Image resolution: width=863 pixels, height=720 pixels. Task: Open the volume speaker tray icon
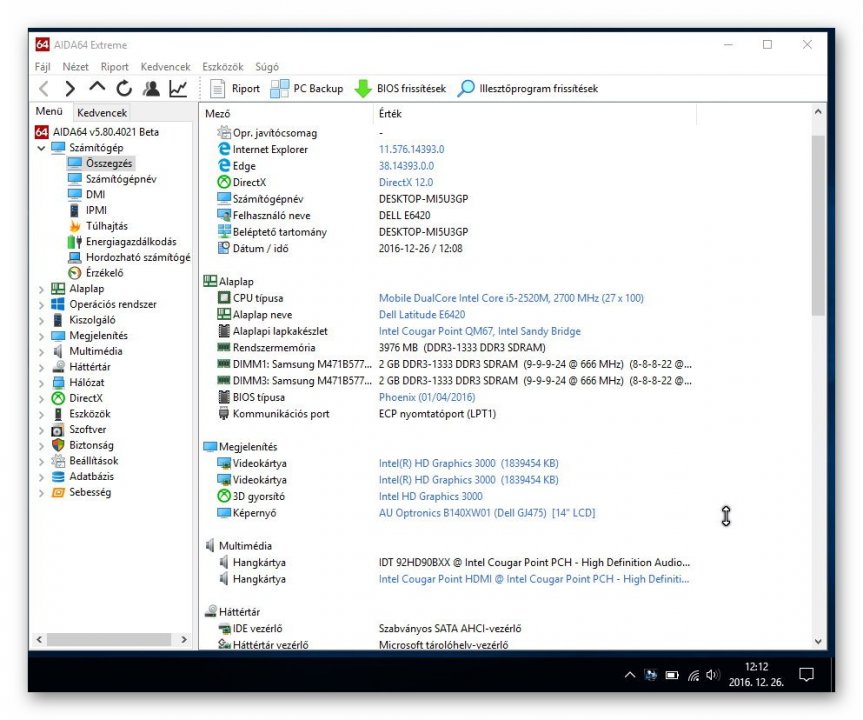[x=713, y=675]
